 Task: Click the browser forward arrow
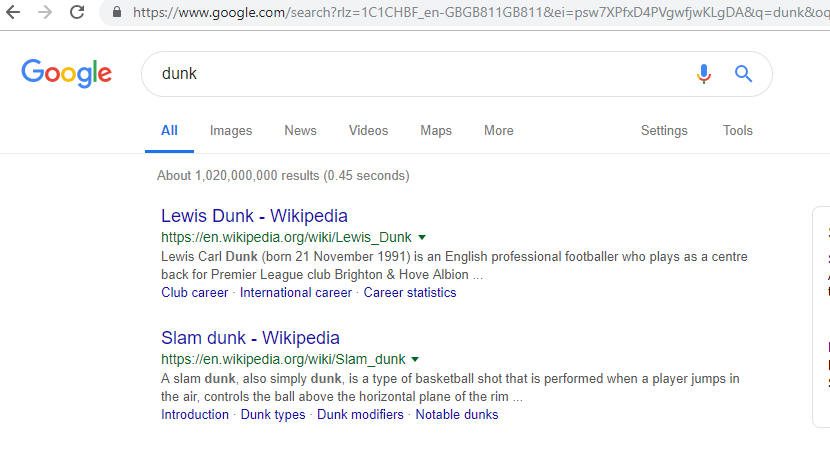[46, 12]
